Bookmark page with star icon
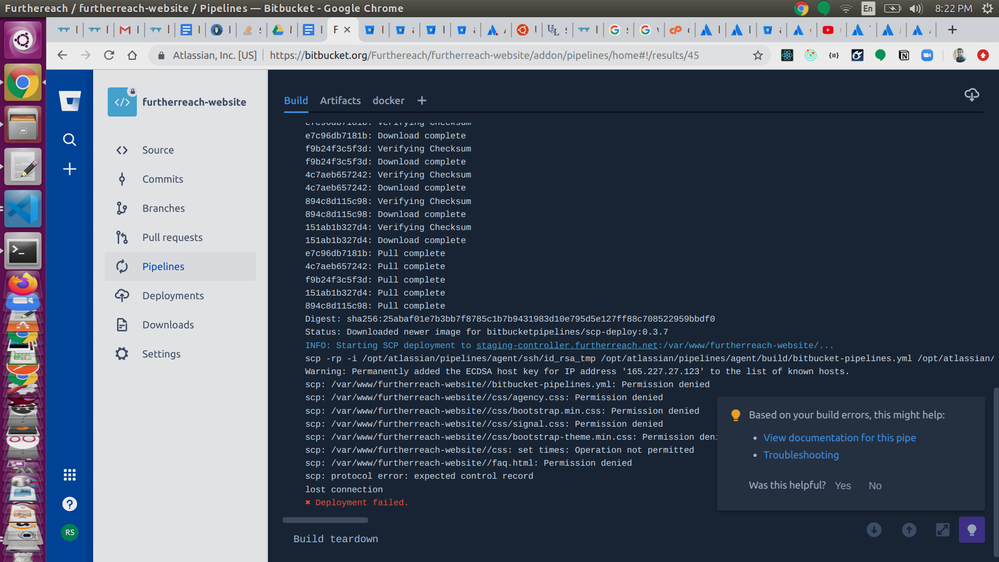999x562 pixels. click(x=758, y=55)
